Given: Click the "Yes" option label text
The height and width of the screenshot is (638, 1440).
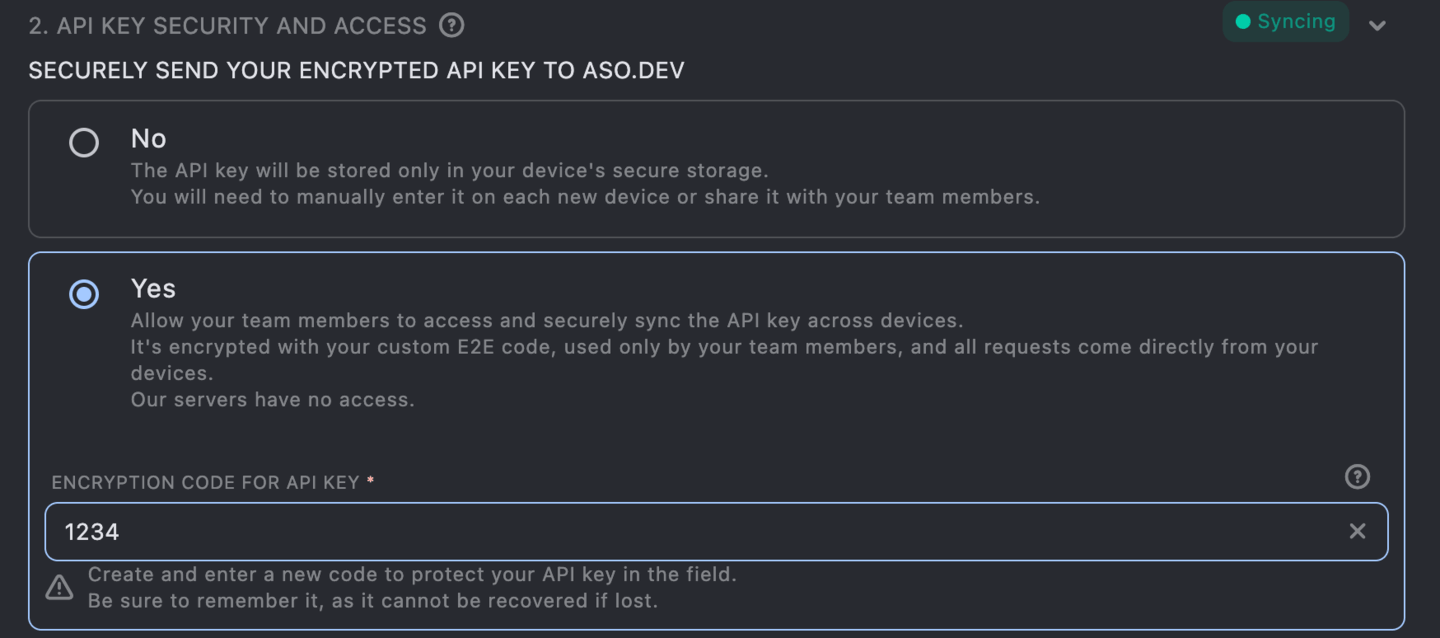Looking at the screenshot, I should pos(153,288).
